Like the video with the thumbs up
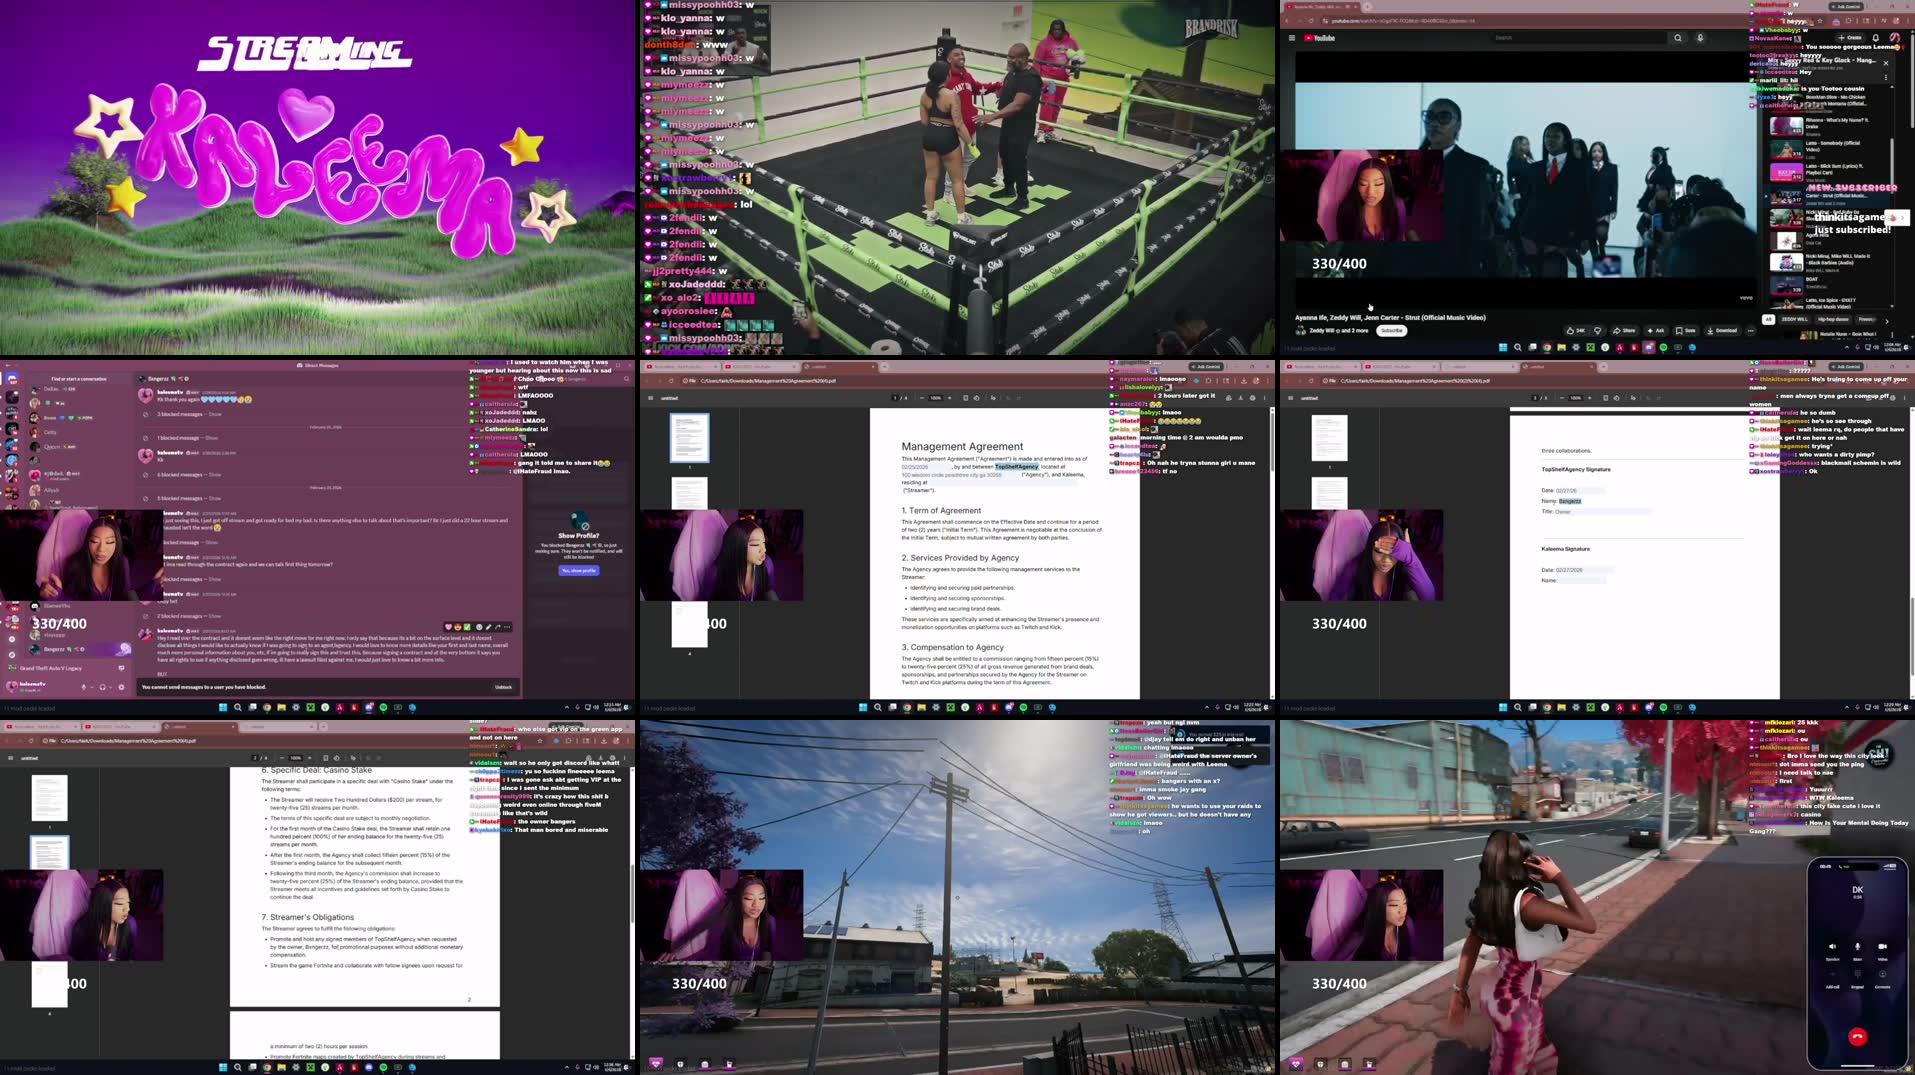 coord(1570,330)
